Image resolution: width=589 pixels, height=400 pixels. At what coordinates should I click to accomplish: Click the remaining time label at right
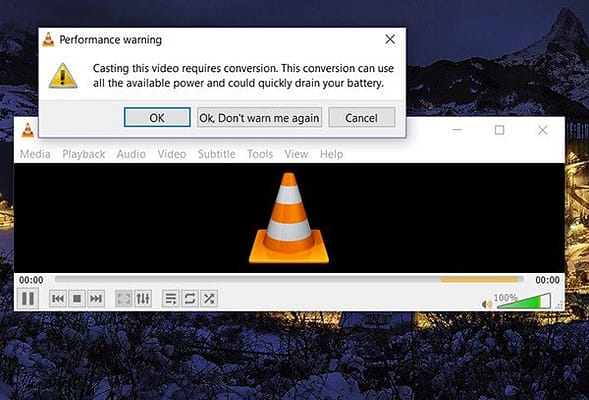coord(547,280)
